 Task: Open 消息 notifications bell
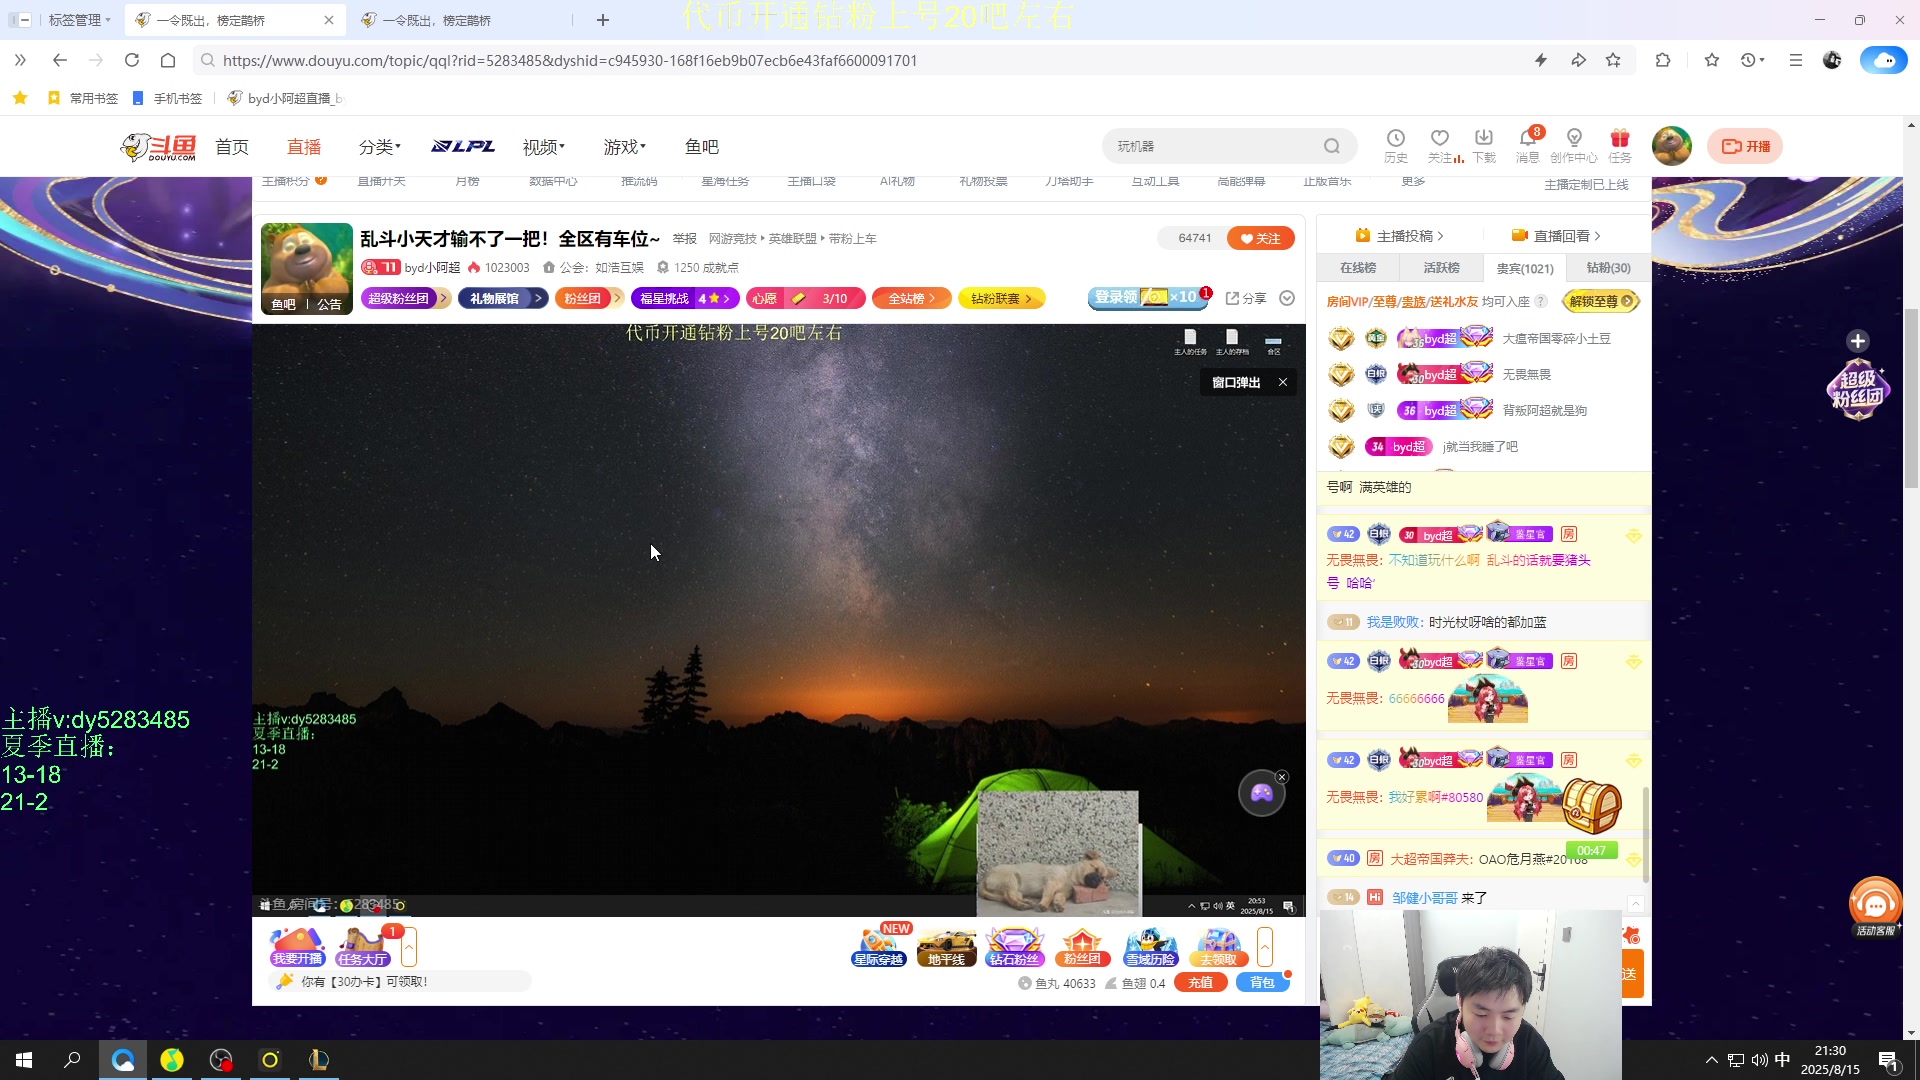point(1528,145)
